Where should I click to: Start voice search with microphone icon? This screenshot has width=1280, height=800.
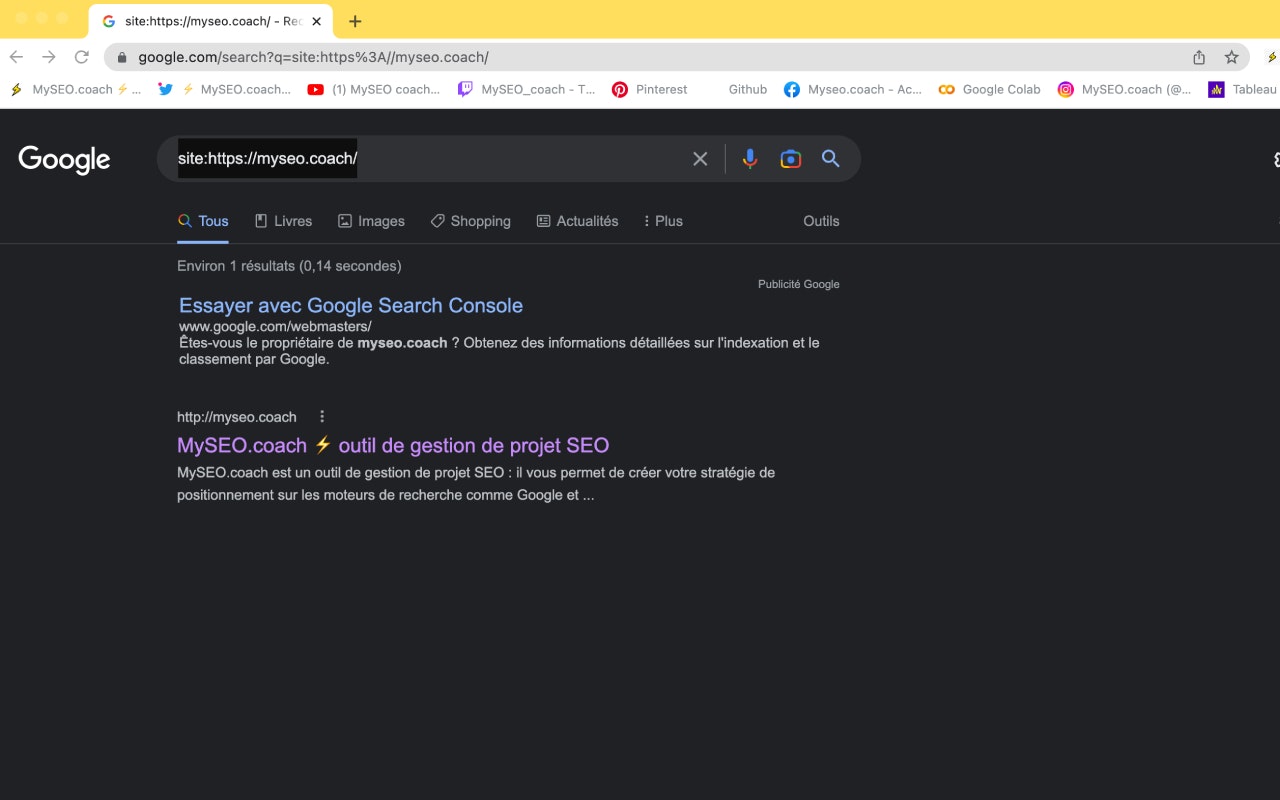click(750, 159)
